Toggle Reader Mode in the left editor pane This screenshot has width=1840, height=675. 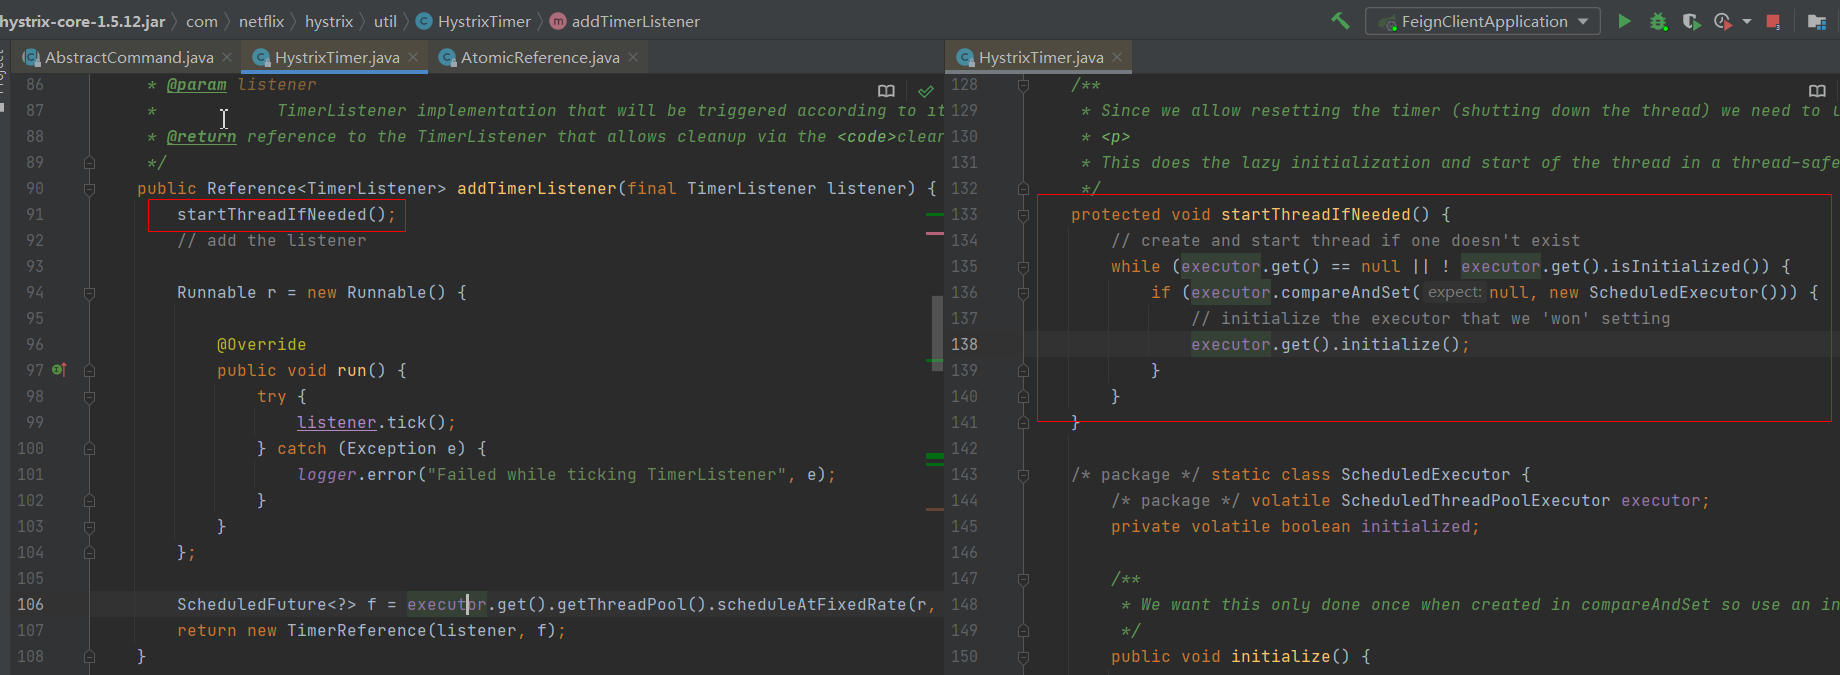tap(886, 91)
